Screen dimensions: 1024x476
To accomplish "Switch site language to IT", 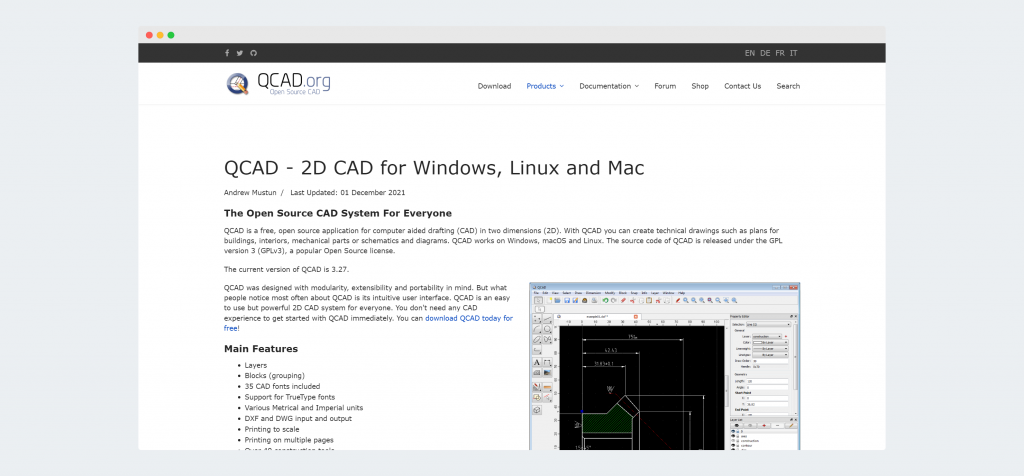I will tap(793, 53).
